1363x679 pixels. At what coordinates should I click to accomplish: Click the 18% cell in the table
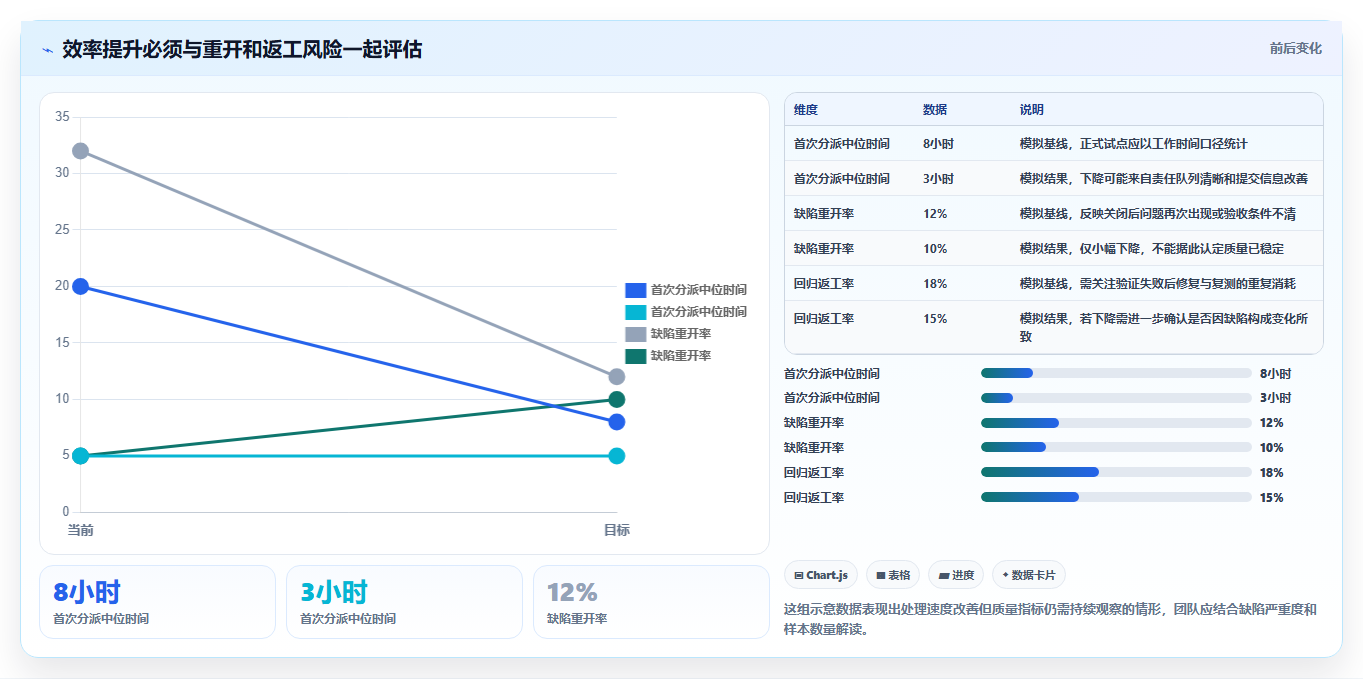(x=935, y=284)
